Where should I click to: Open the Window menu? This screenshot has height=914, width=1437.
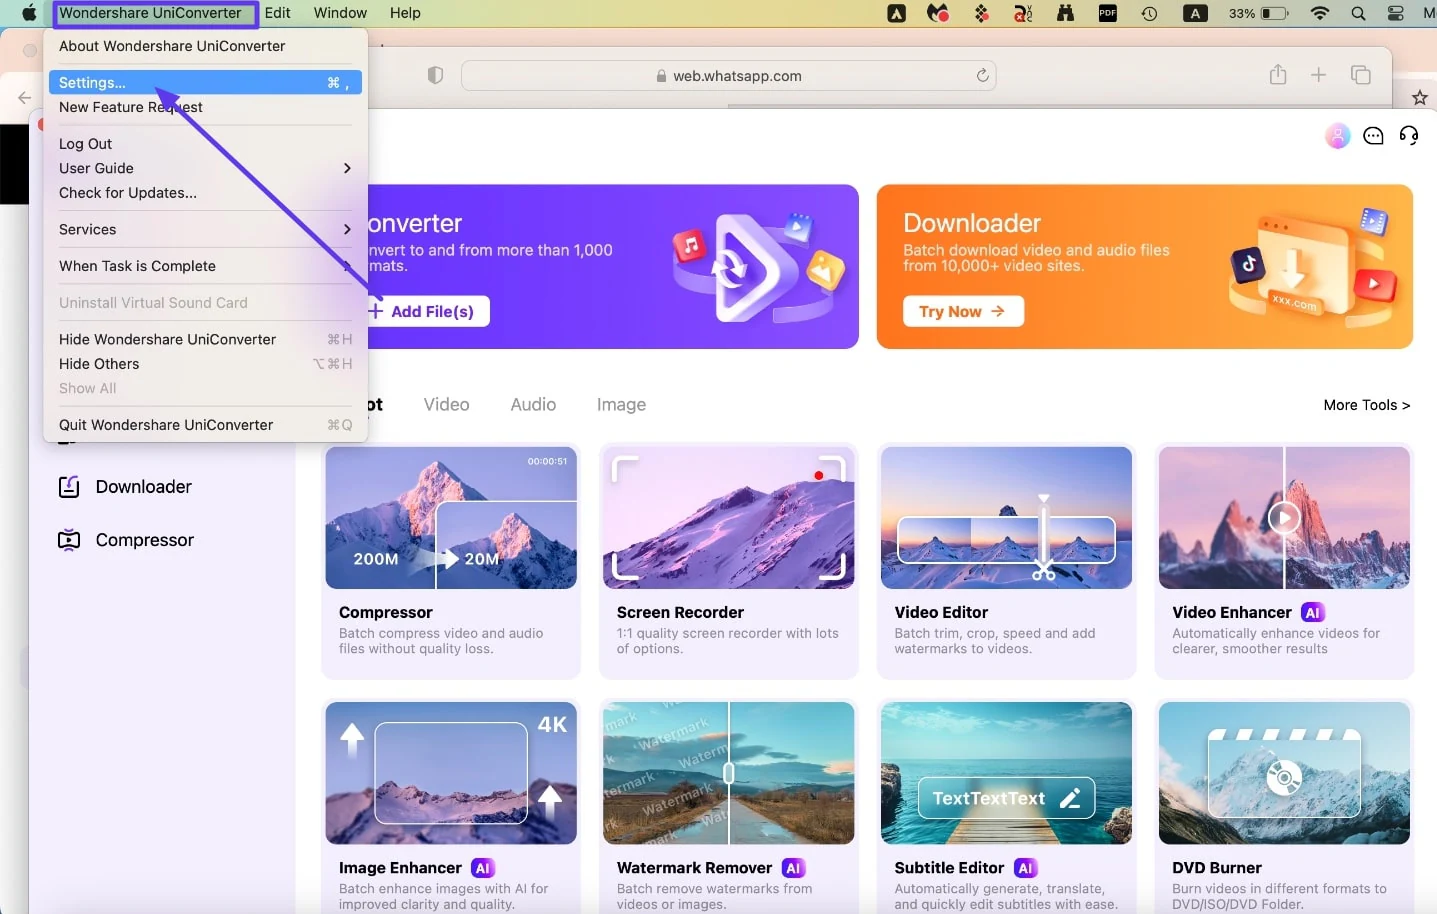[x=340, y=13]
